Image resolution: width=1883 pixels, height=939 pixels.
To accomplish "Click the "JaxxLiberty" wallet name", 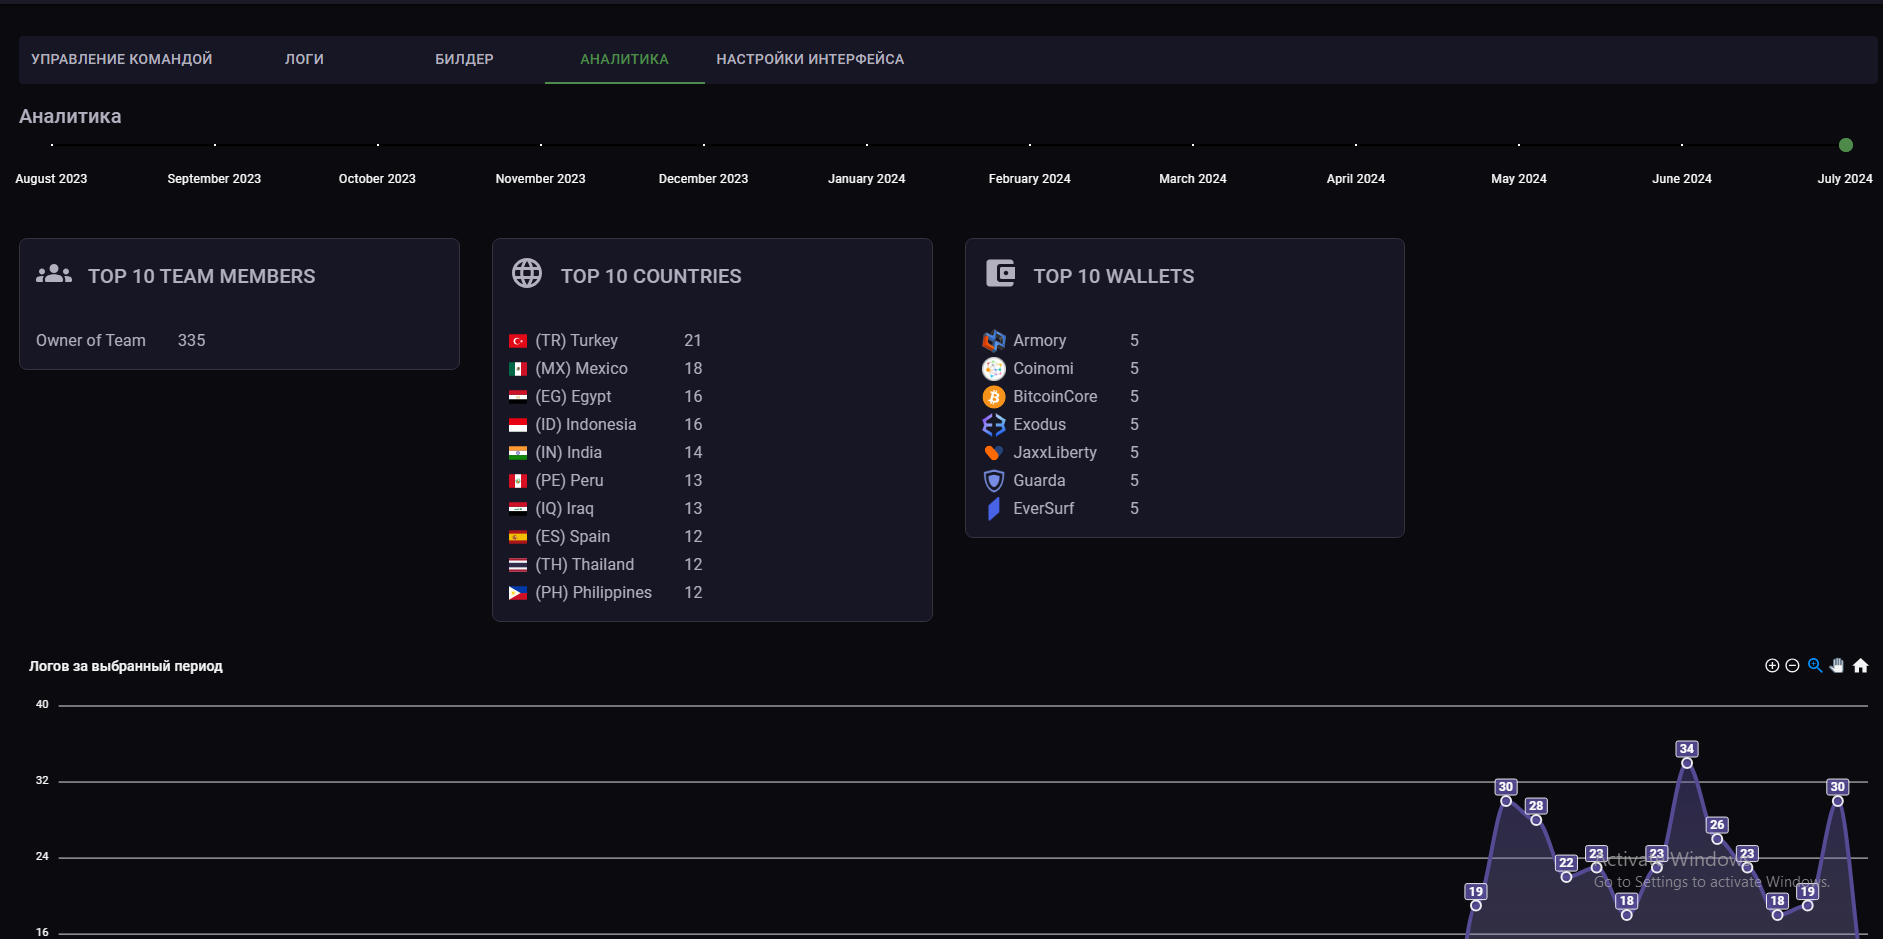I will pyautogui.click(x=1055, y=453).
